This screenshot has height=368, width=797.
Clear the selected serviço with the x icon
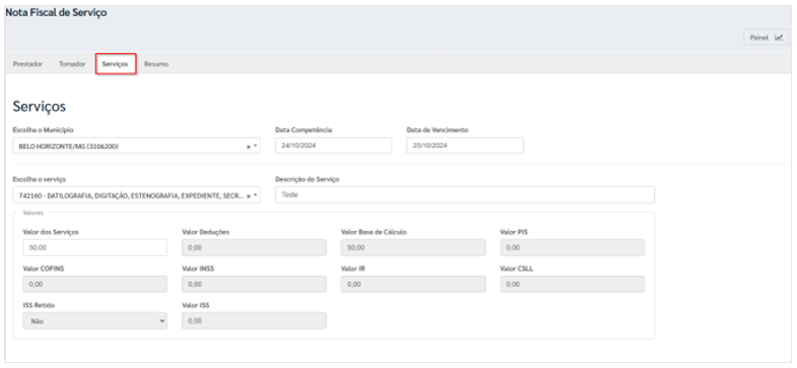click(x=249, y=195)
